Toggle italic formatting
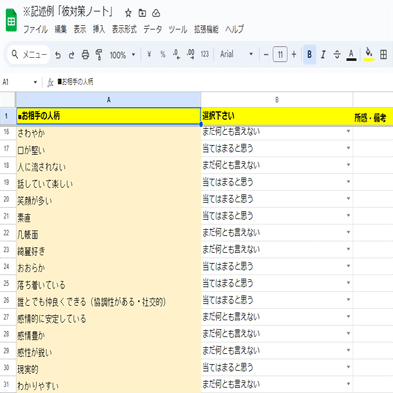 pyautogui.click(x=323, y=54)
